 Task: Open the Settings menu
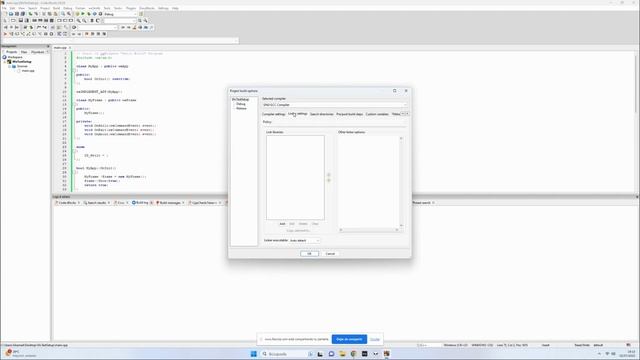[x=163, y=8]
